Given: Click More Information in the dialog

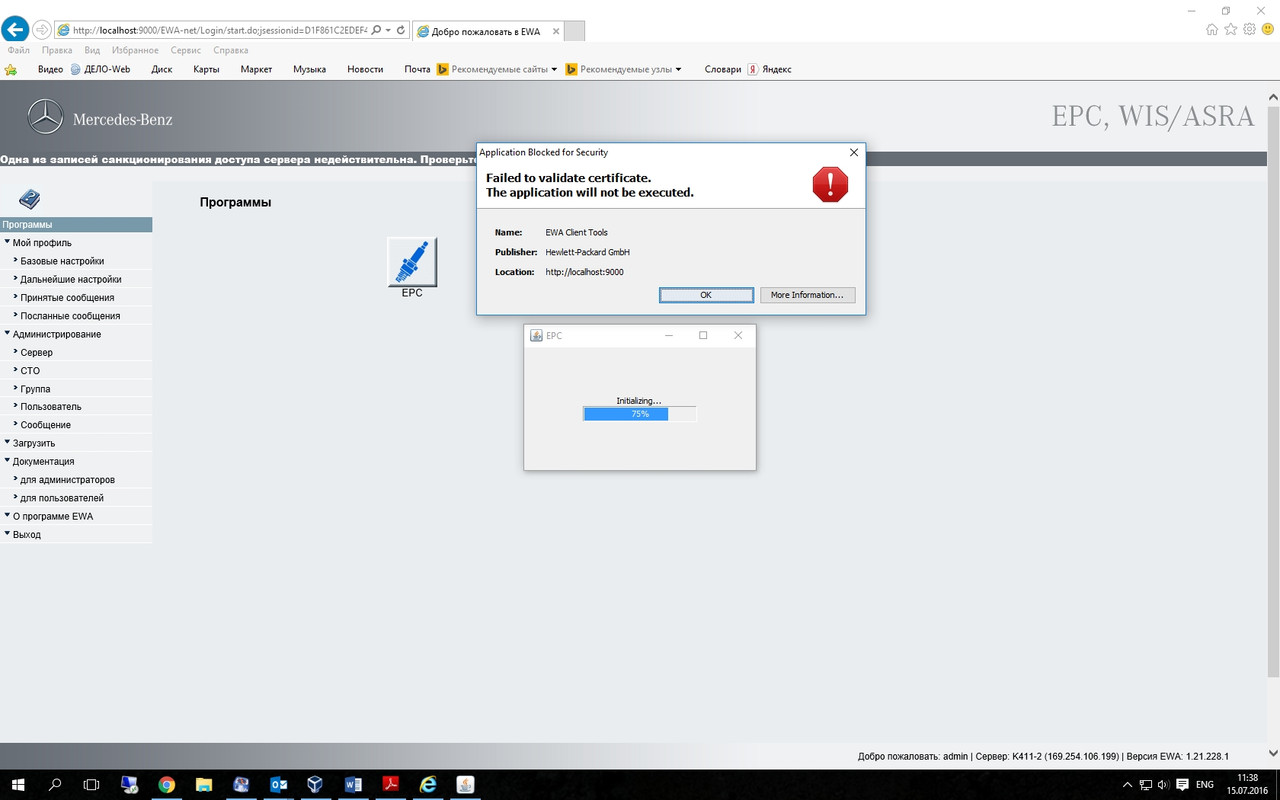Looking at the screenshot, I should [807, 295].
